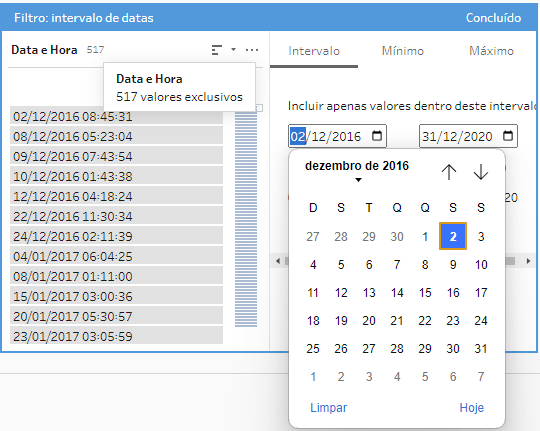Select value 10/12/2016 01:43:38
Viewport: 540px width, 431px height.
(116, 176)
